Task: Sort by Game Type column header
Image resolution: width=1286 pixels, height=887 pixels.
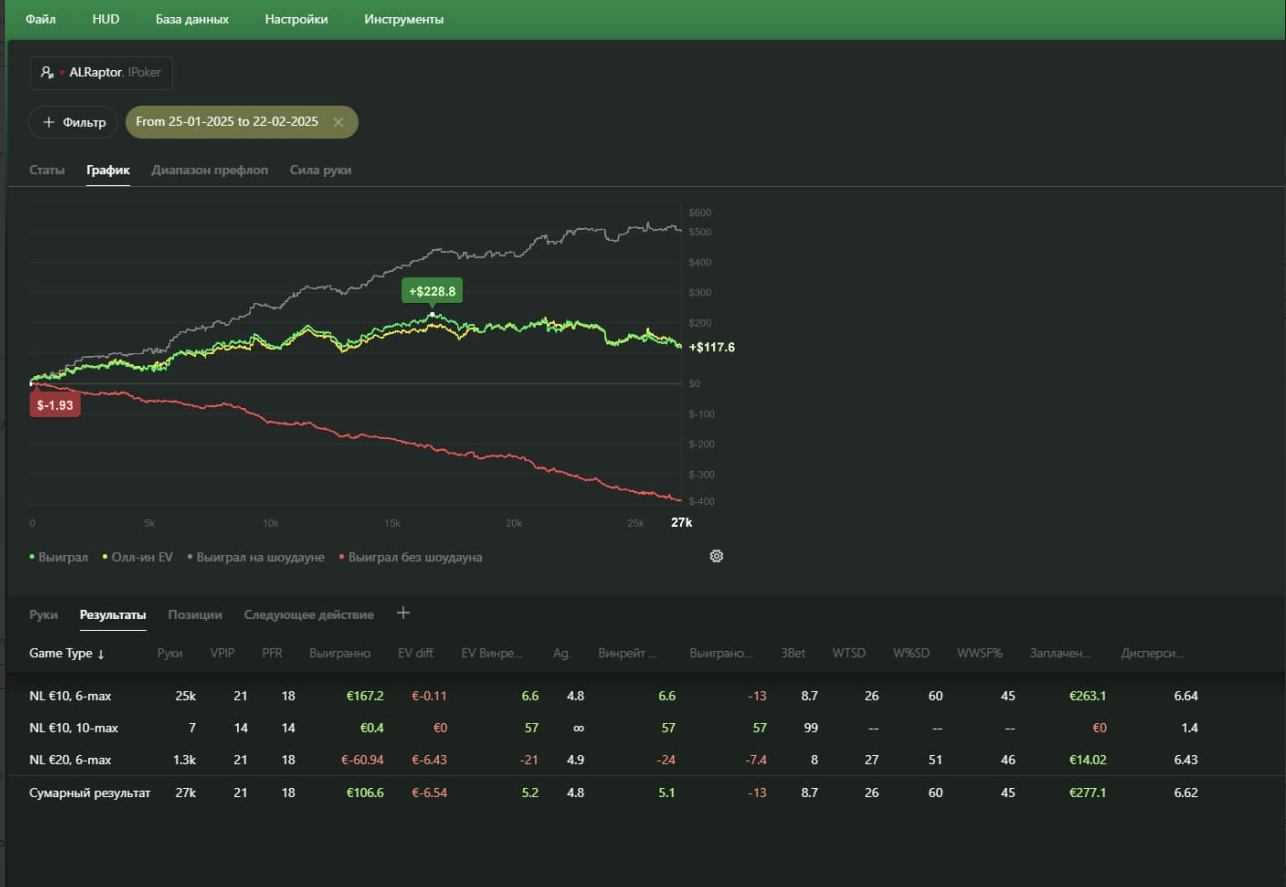Action: pos(67,653)
